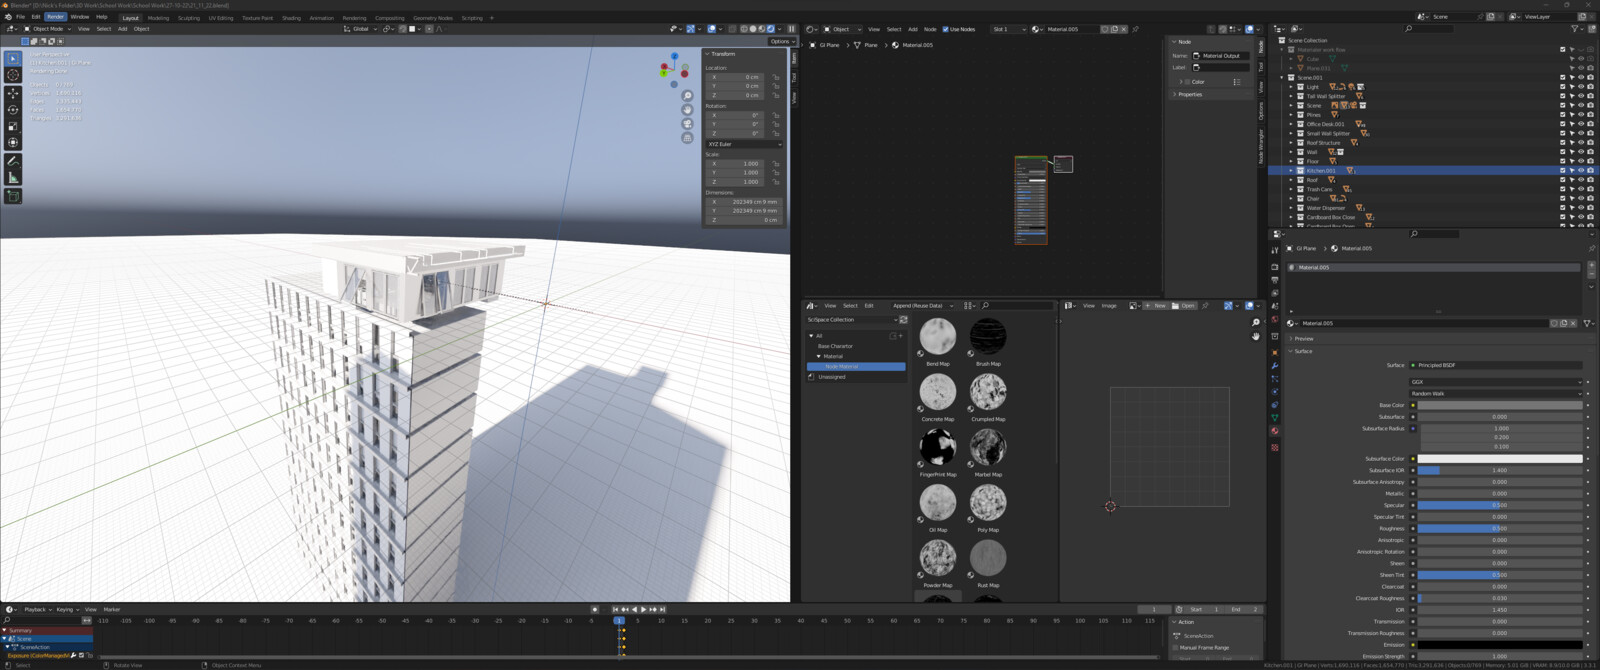The width and height of the screenshot is (1600, 670).
Task: Click the Open button in image editor
Action: 1184,306
